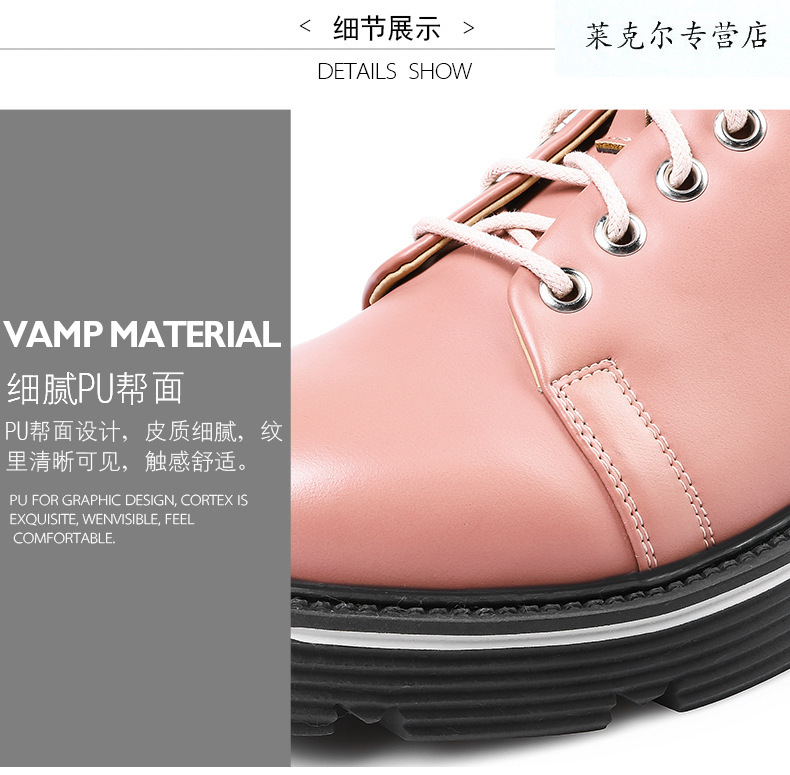Click the small brand tag on tongue
This screenshot has height=775, width=790.
tap(611, 146)
